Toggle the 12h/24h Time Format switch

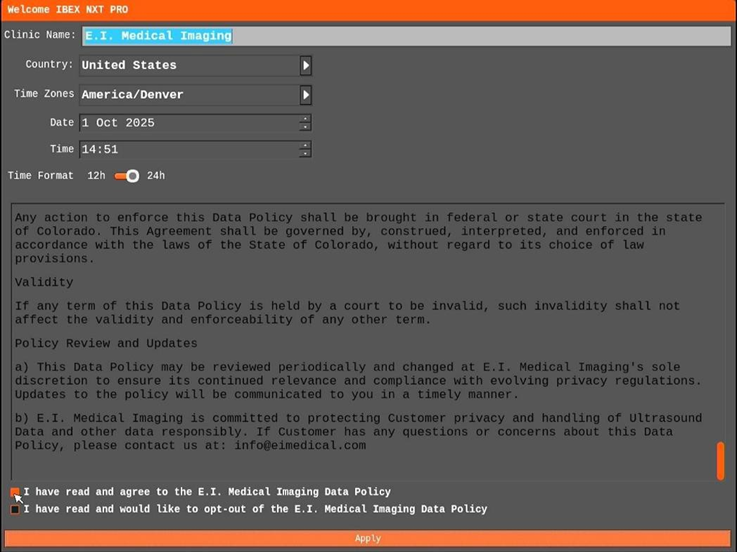click(126, 176)
